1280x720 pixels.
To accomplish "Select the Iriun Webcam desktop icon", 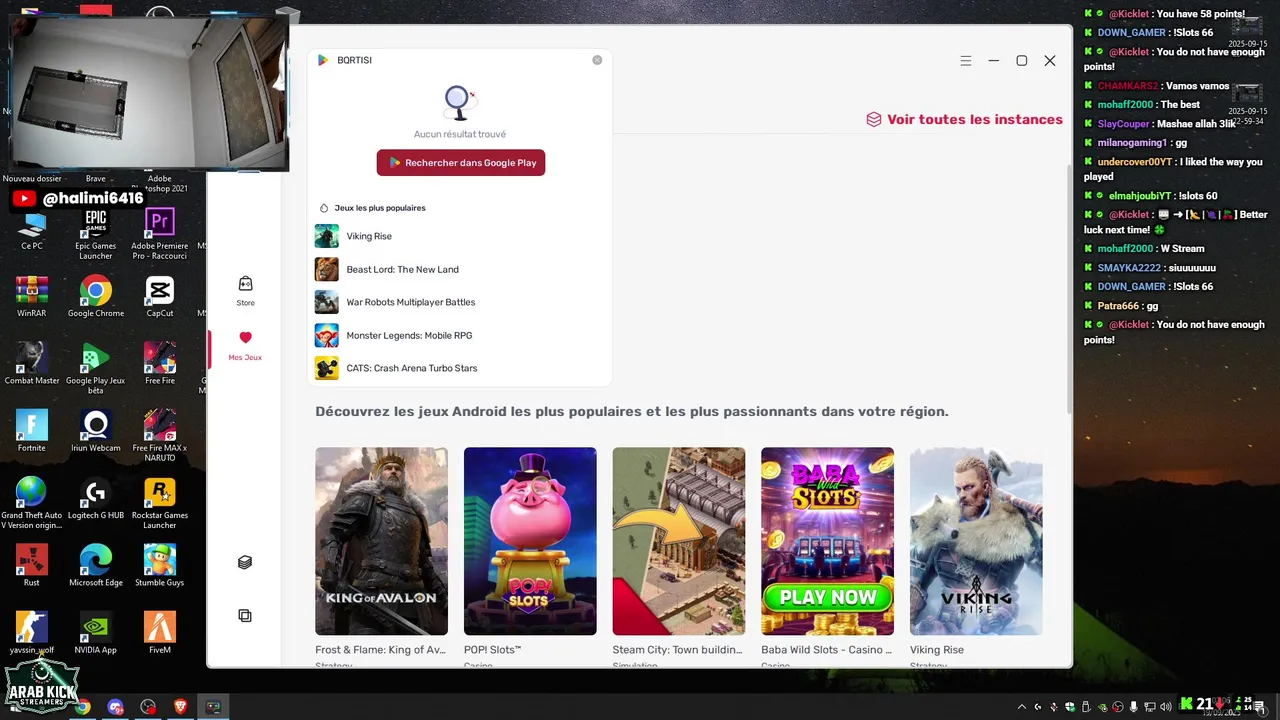I will coord(96,431).
